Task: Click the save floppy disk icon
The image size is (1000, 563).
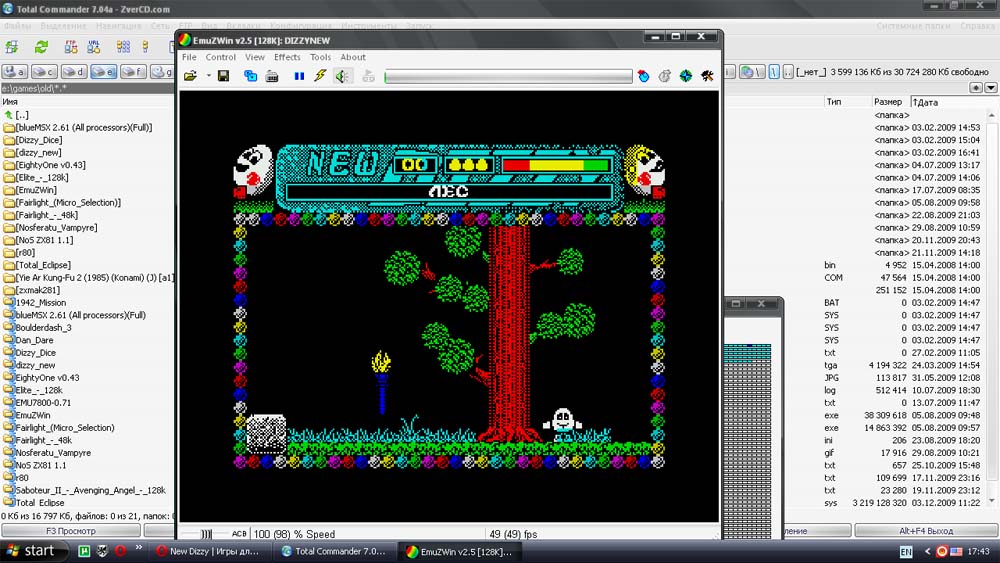Action: [223, 76]
